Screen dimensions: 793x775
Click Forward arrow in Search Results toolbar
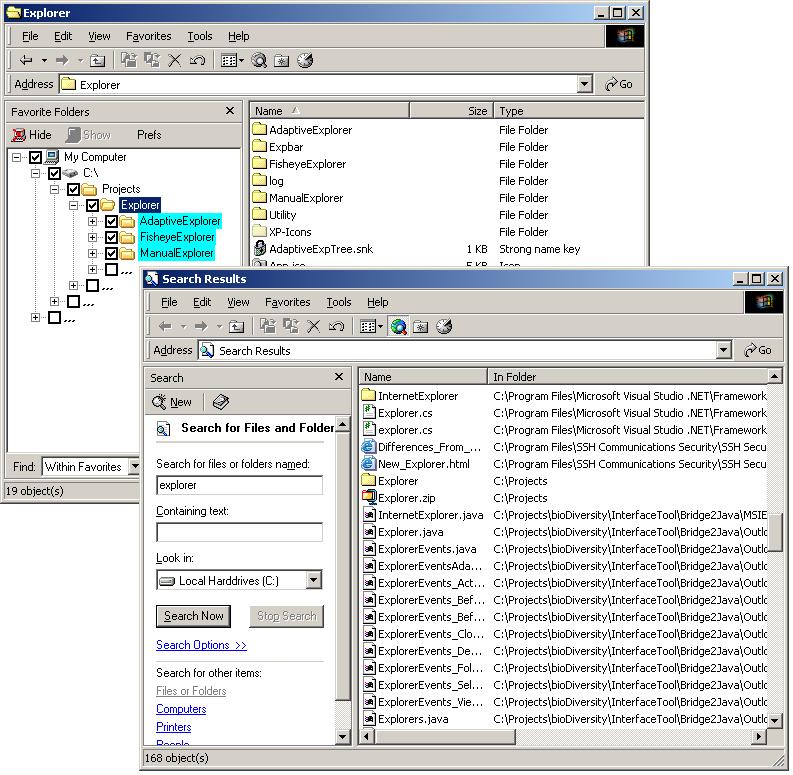(x=201, y=326)
